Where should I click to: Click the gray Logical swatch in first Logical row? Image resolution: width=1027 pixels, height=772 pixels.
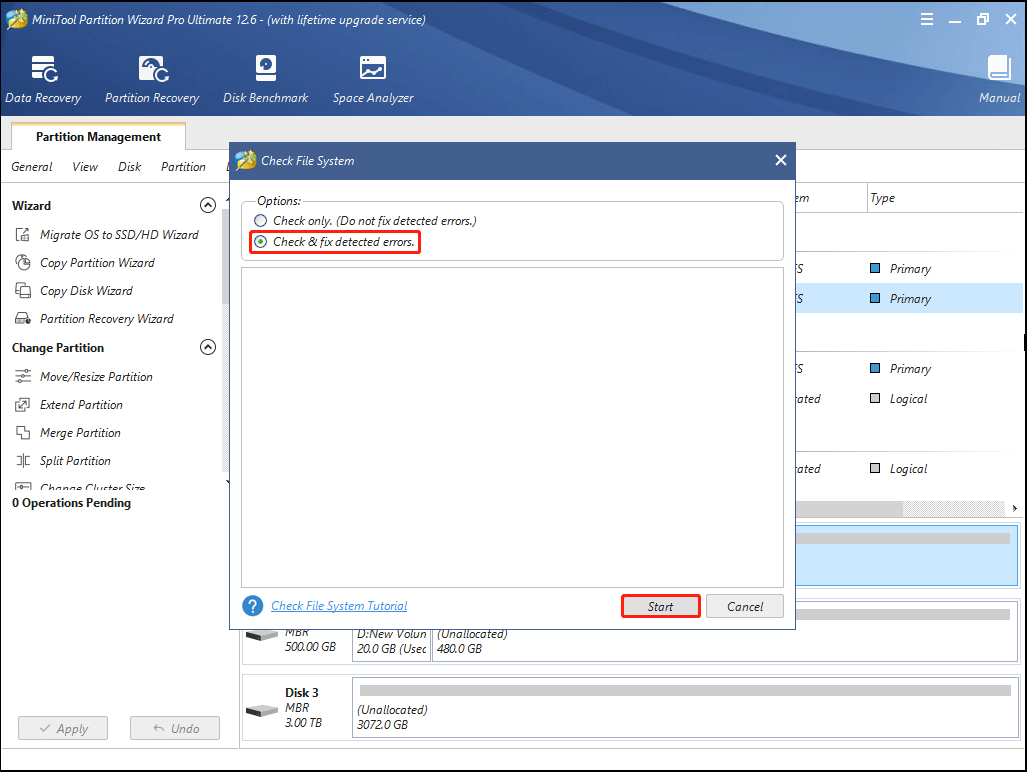coord(874,398)
